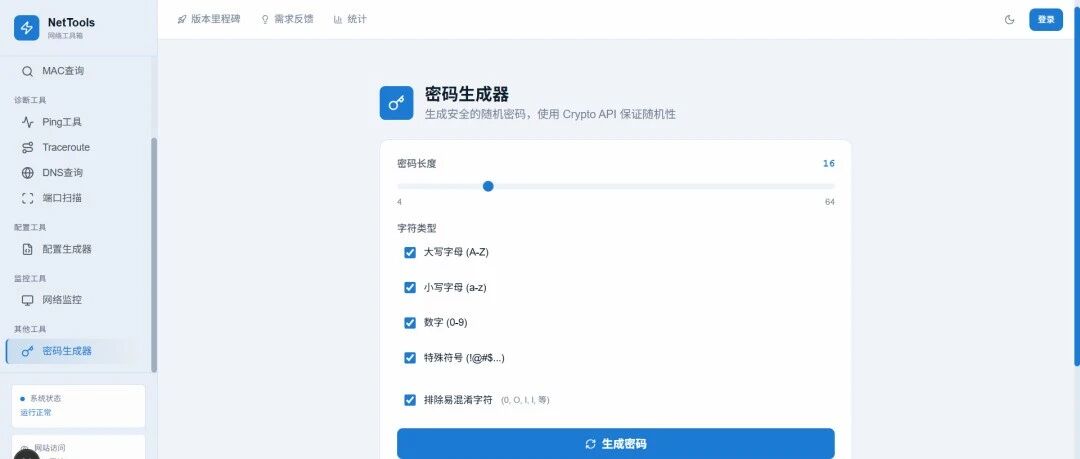The width and height of the screenshot is (1080, 459).
Task: Click the slider maximum label 64
Action: click(830, 202)
